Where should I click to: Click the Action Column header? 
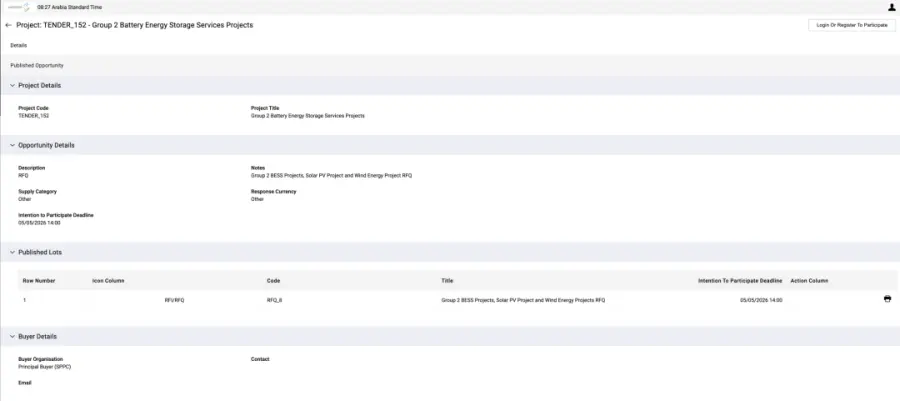tap(809, 281)
